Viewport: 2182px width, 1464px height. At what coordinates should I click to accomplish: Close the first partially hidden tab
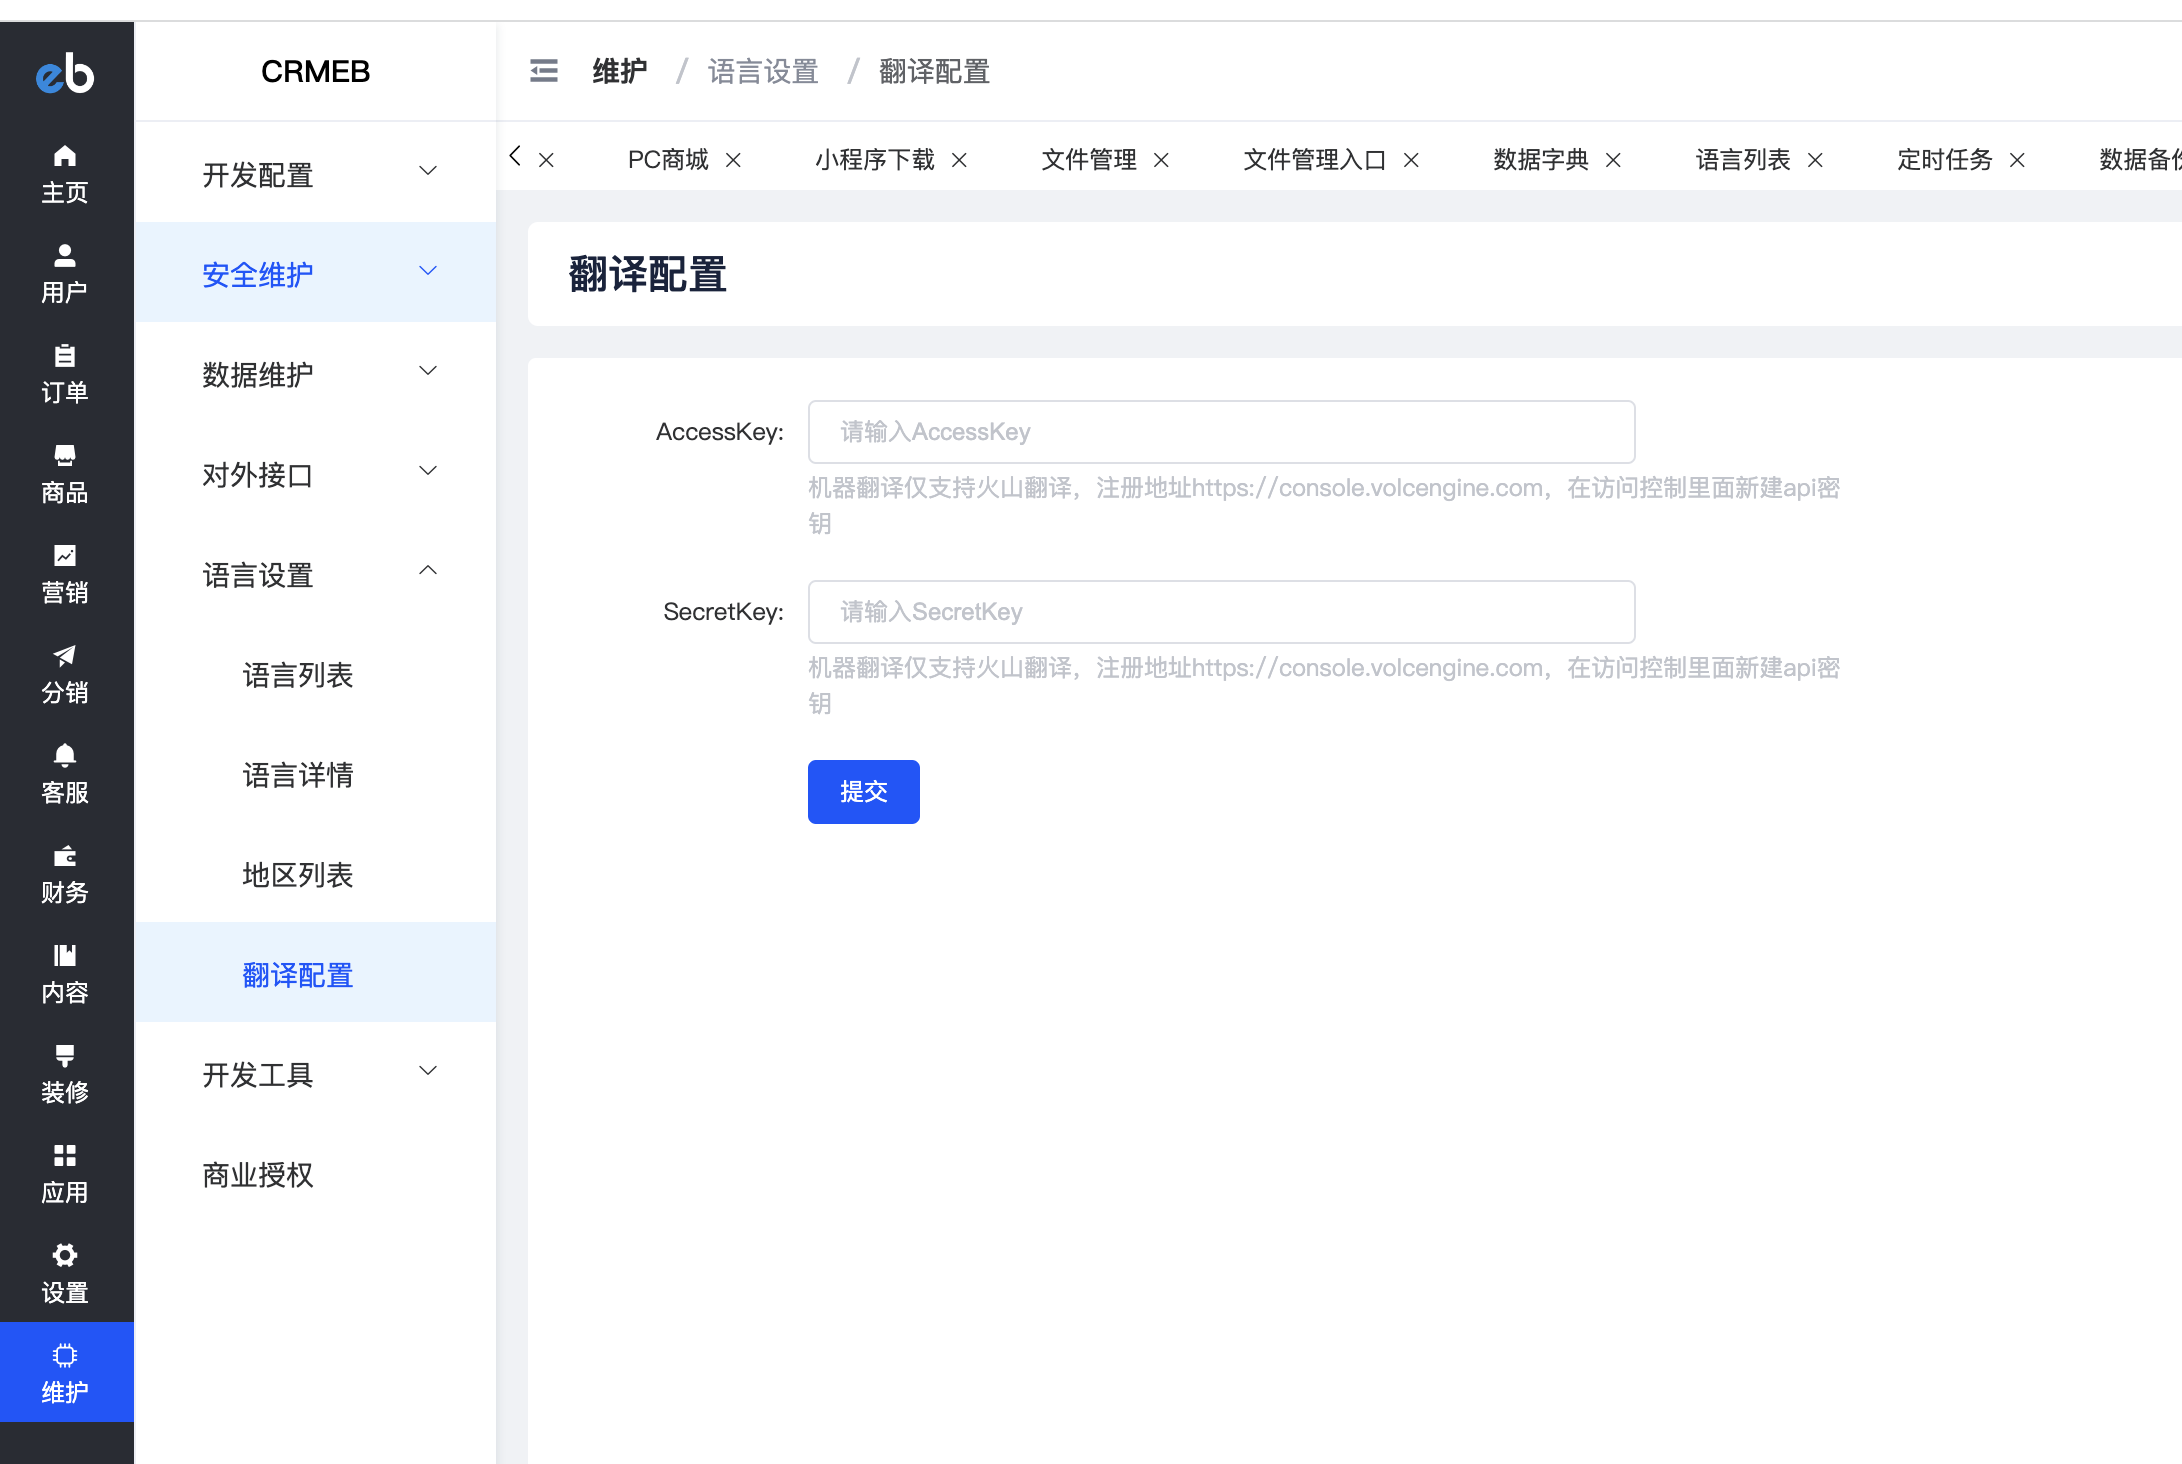tap(546, 160)
